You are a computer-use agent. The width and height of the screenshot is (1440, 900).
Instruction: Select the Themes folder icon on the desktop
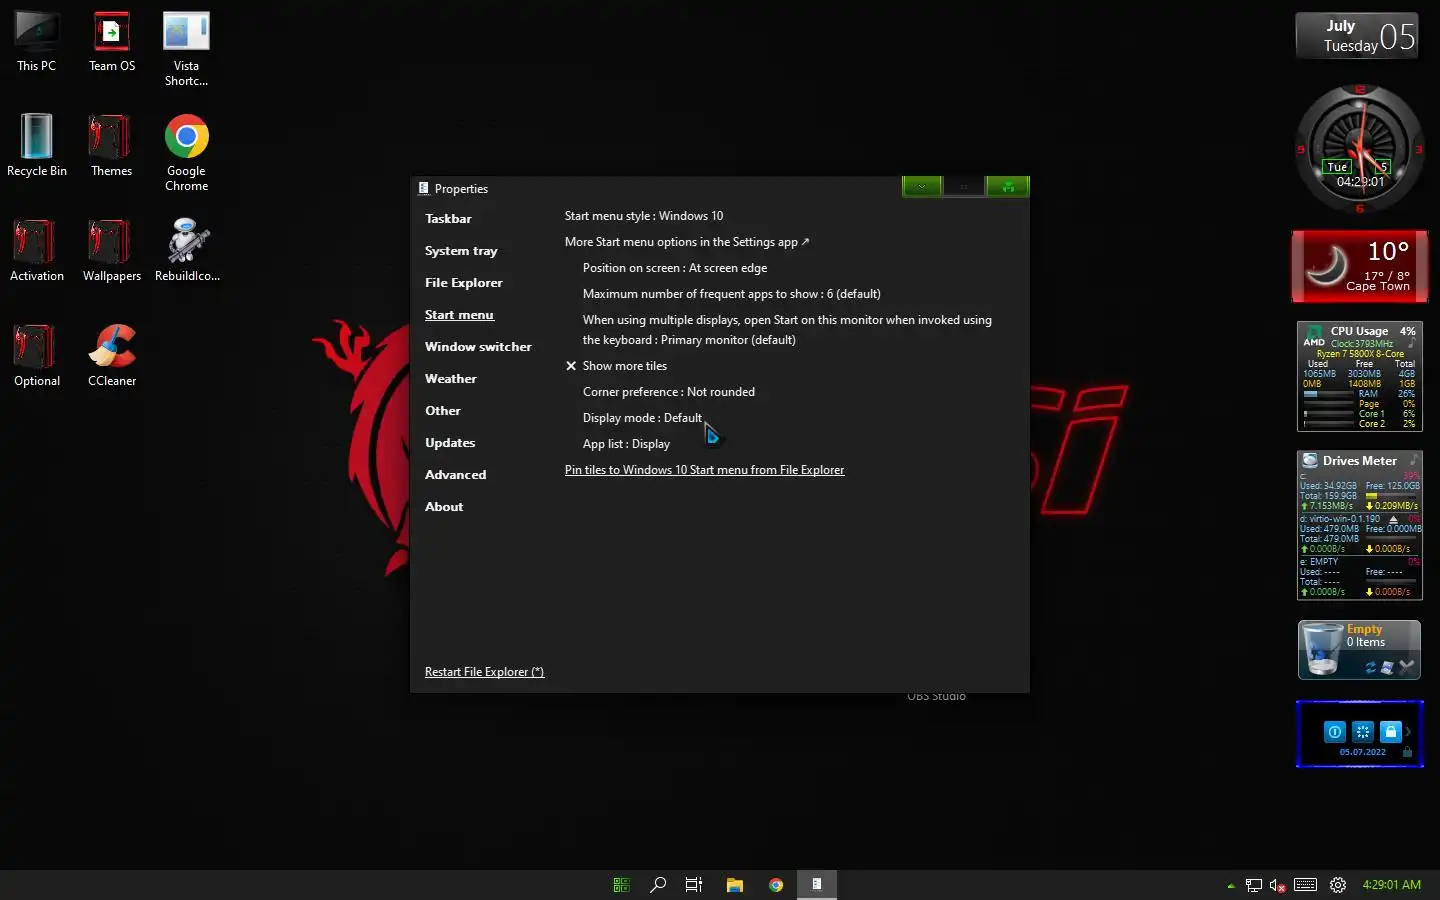coord(112,147)
